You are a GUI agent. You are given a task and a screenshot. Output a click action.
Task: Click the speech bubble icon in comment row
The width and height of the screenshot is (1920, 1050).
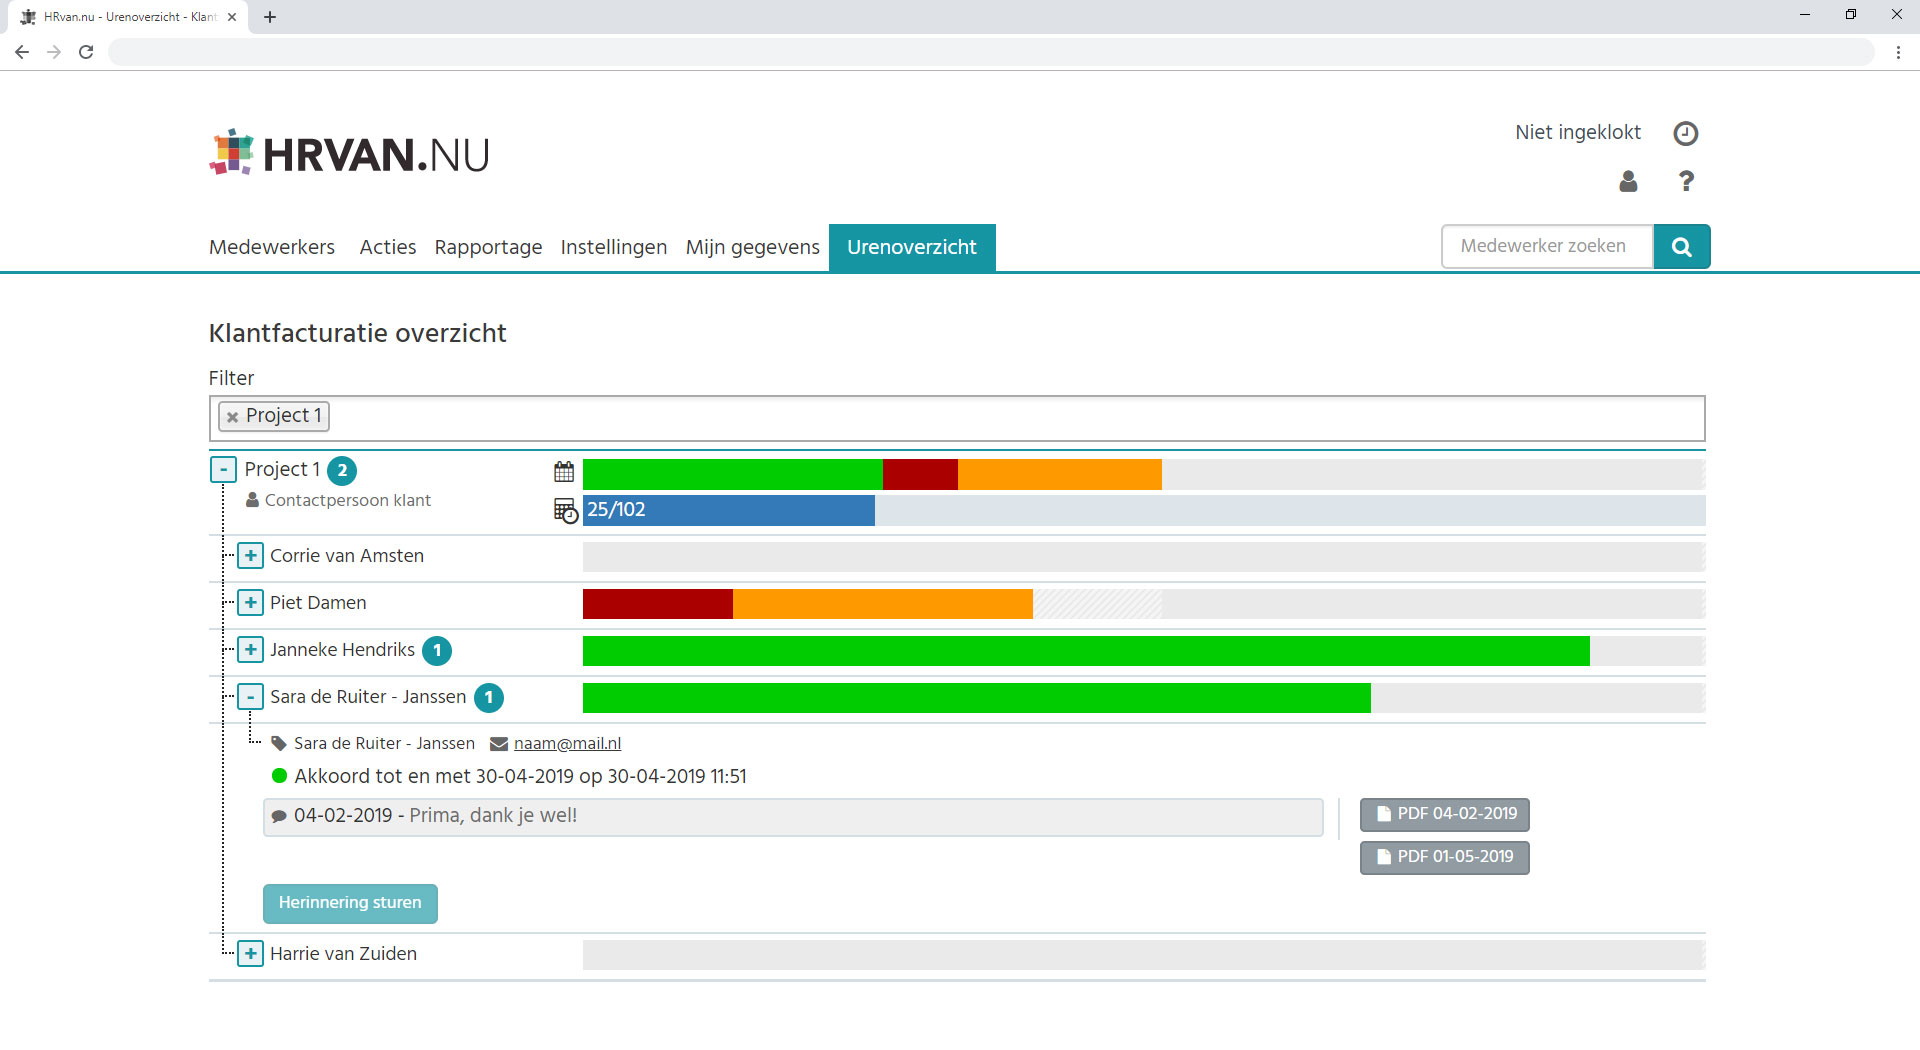coord(279,816)
